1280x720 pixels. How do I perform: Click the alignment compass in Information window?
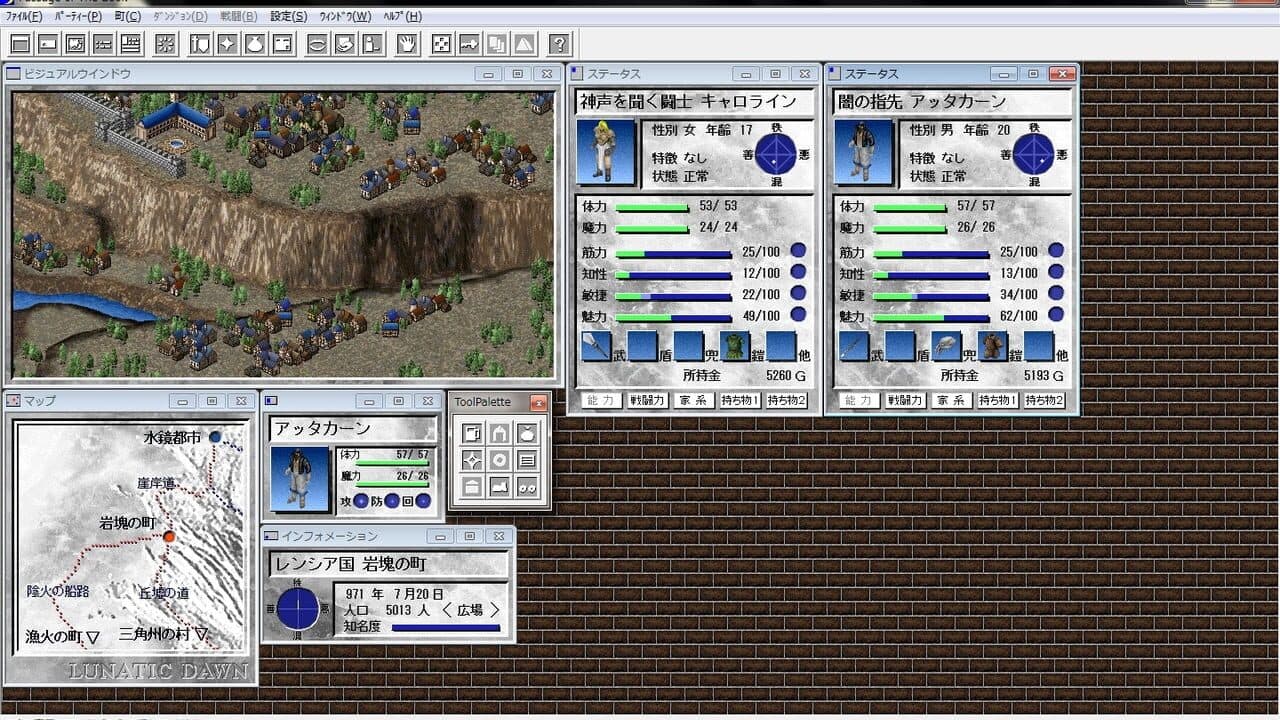click(298, 608)
